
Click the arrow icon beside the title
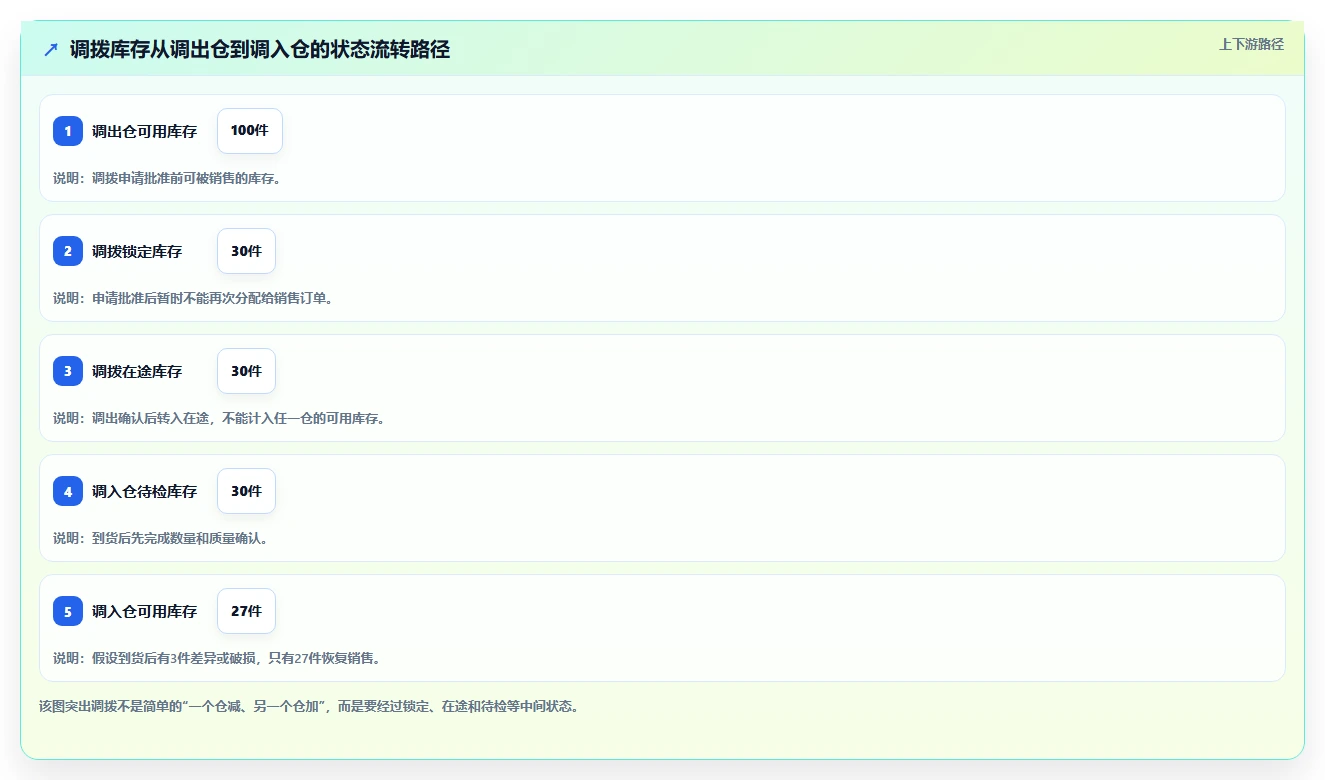pos(51,49)
